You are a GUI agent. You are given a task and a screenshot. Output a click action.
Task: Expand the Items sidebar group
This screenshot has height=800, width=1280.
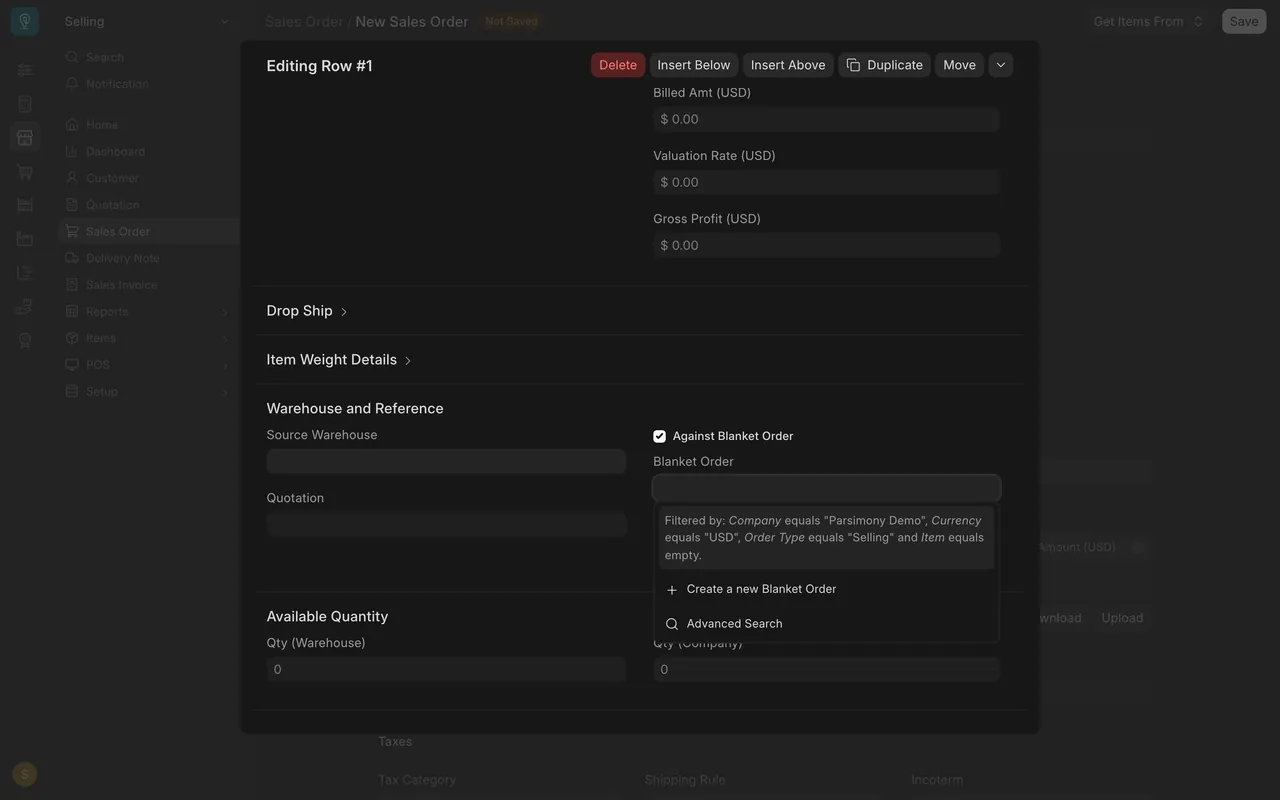coord(148,338)
